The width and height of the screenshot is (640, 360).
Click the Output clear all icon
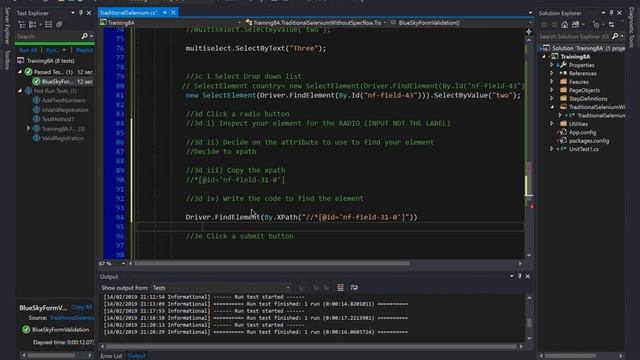pyautogui.click(x=340, y=288)
